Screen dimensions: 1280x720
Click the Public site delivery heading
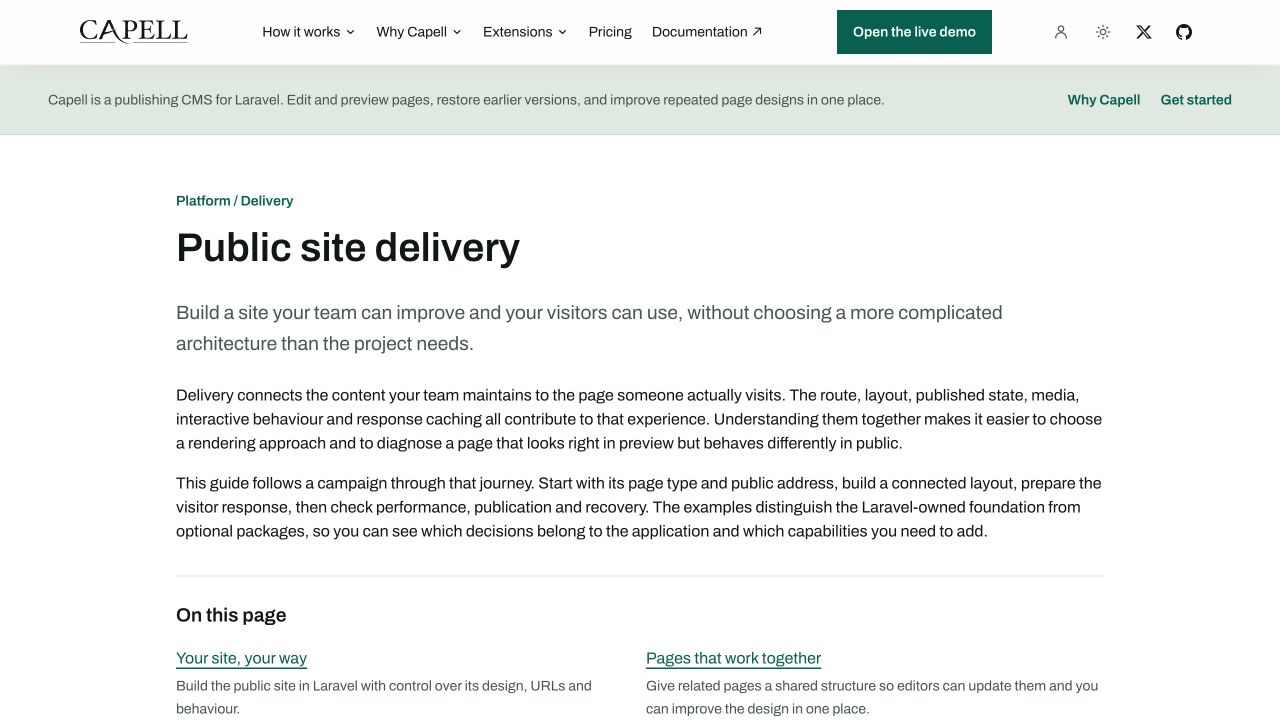pos(348,247)
